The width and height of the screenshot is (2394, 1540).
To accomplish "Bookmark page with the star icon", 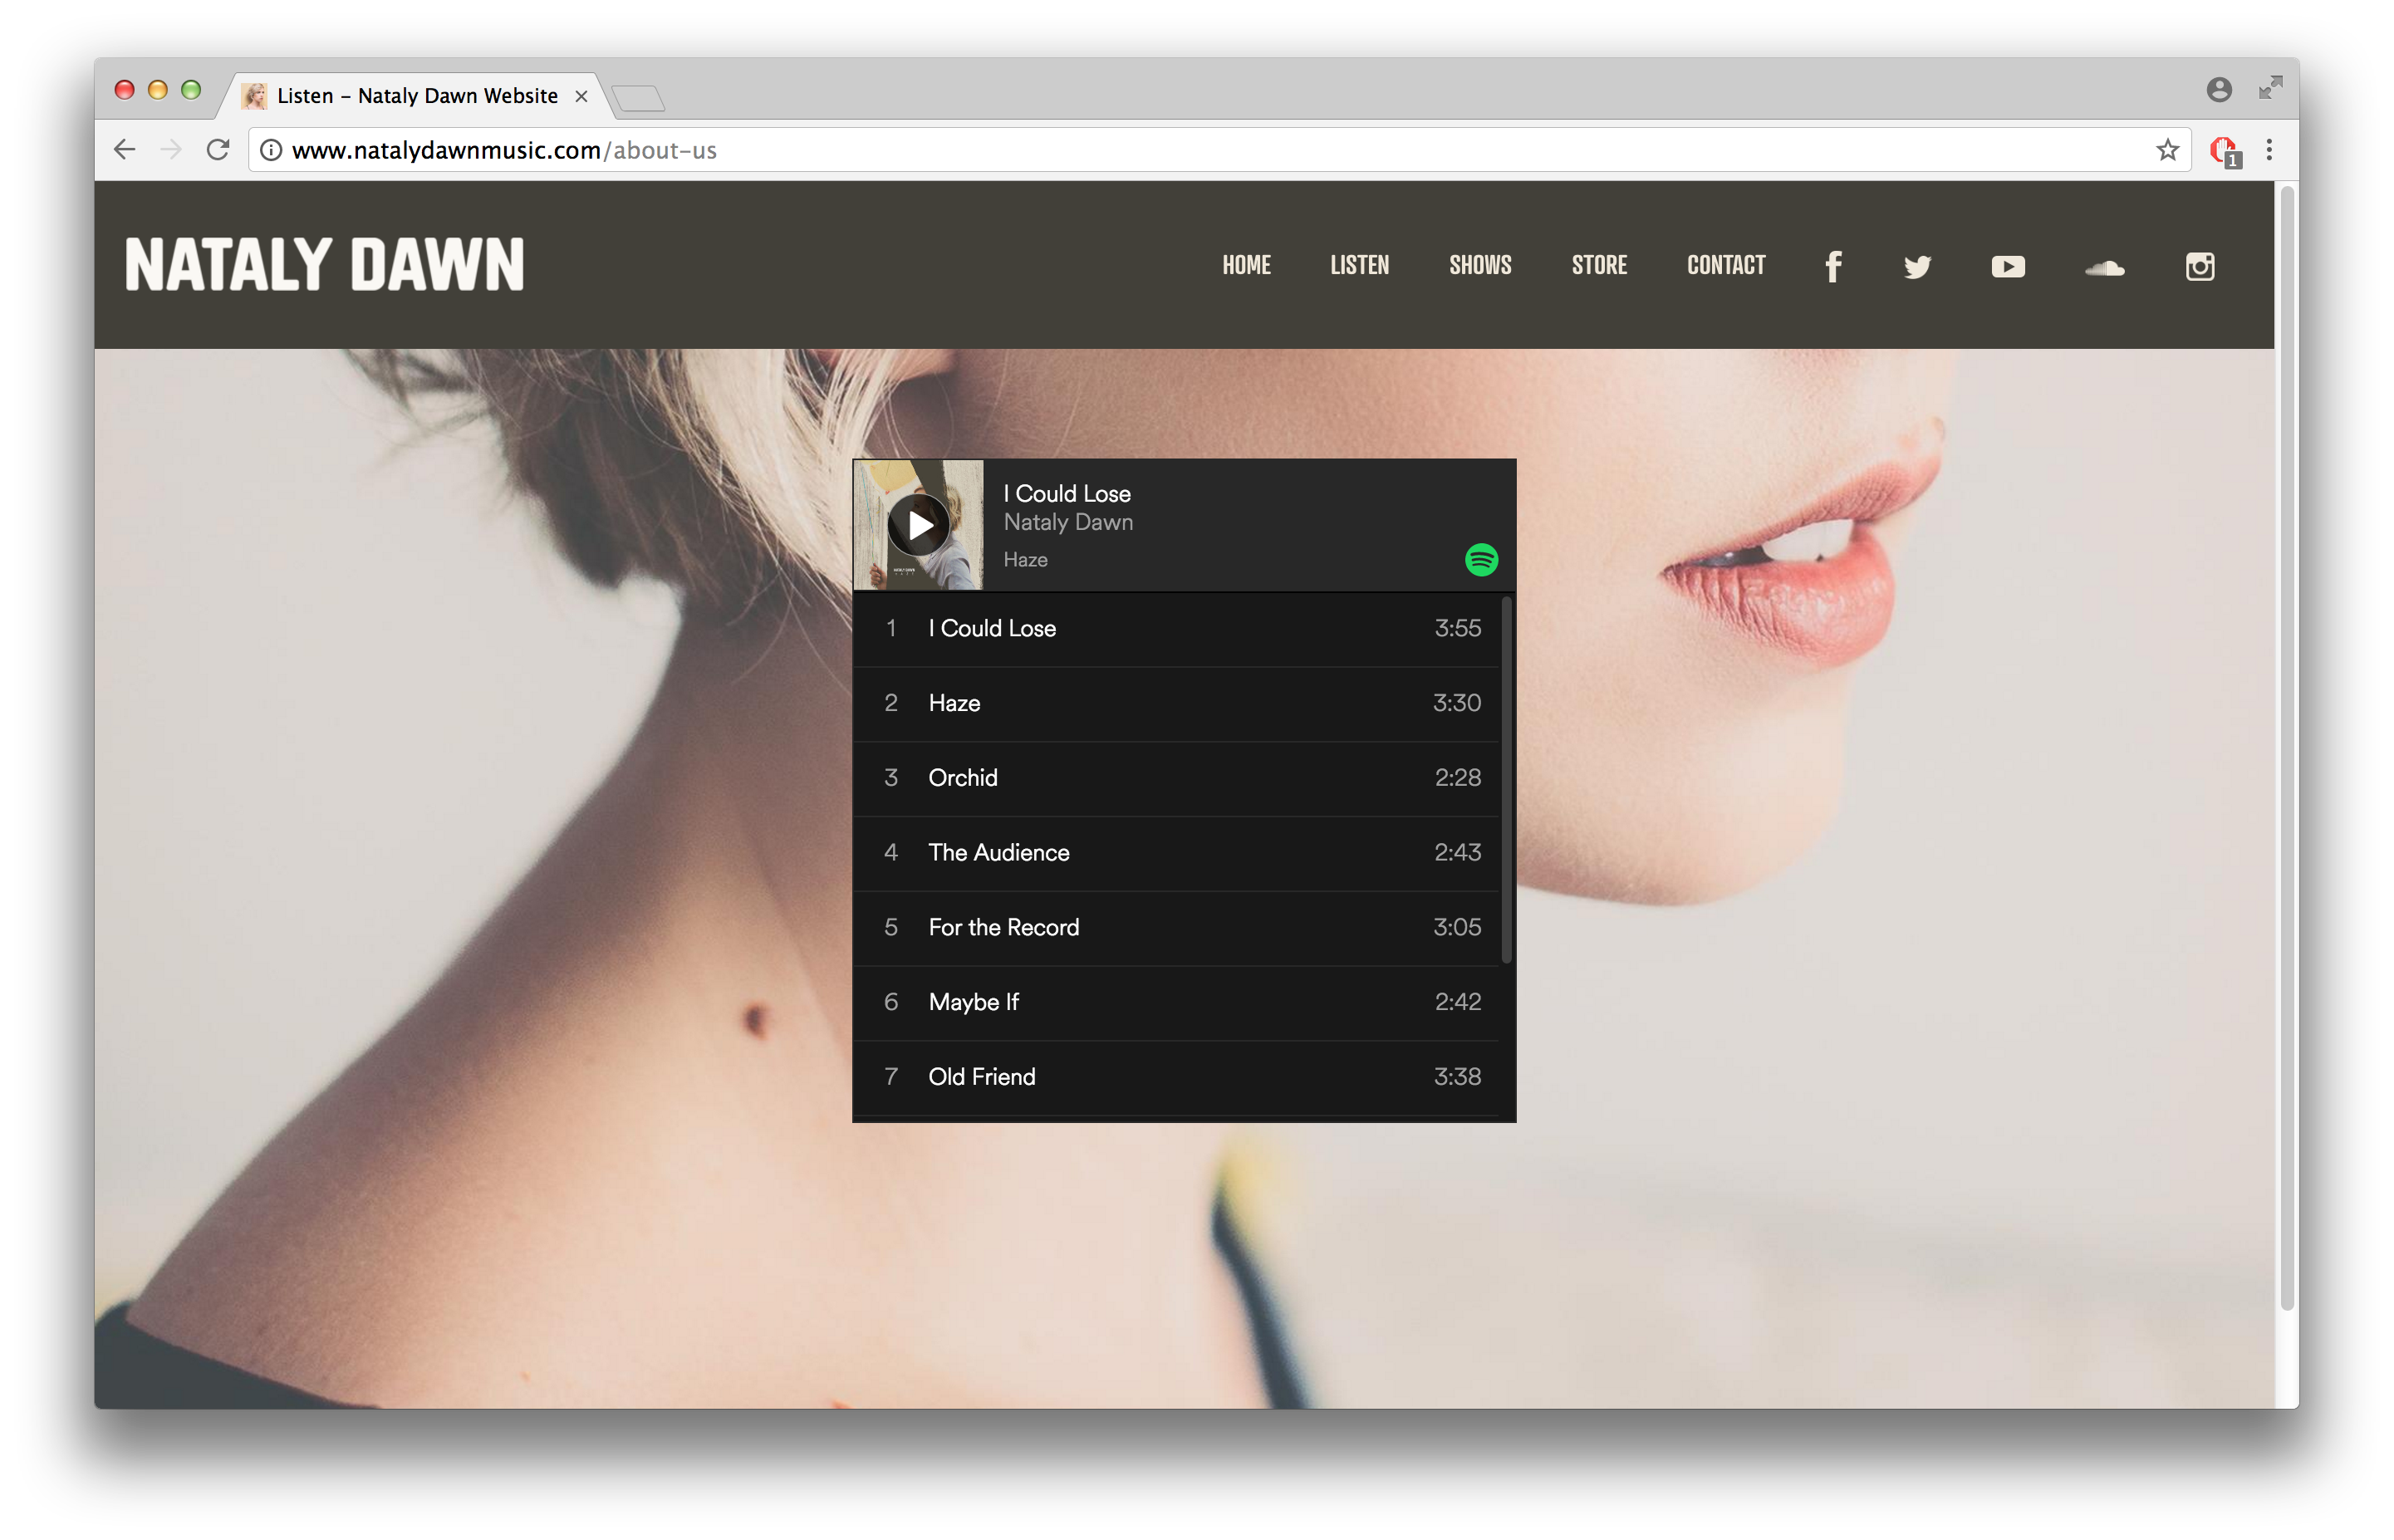I will click(x=2167, y=150).
